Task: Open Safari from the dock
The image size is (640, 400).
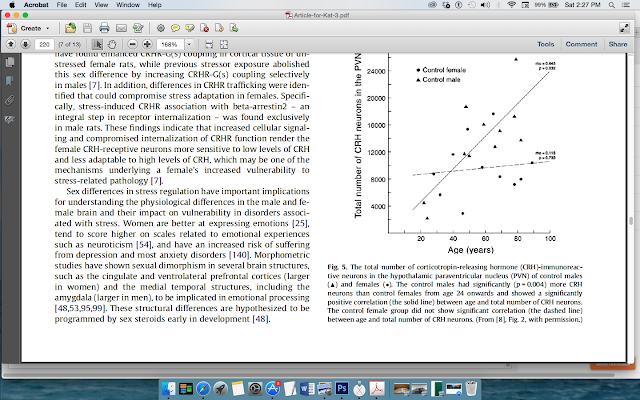Action: pyautogui.click(x=203, y=389)
